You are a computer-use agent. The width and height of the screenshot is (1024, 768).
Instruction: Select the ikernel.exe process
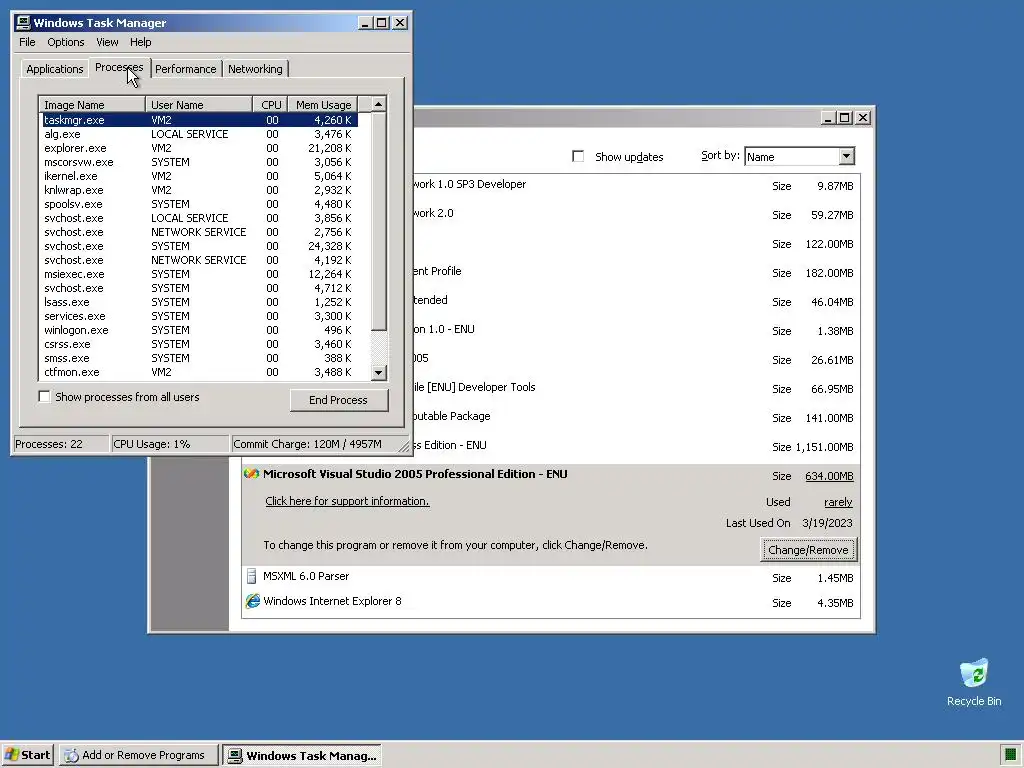tap(199, 176)
